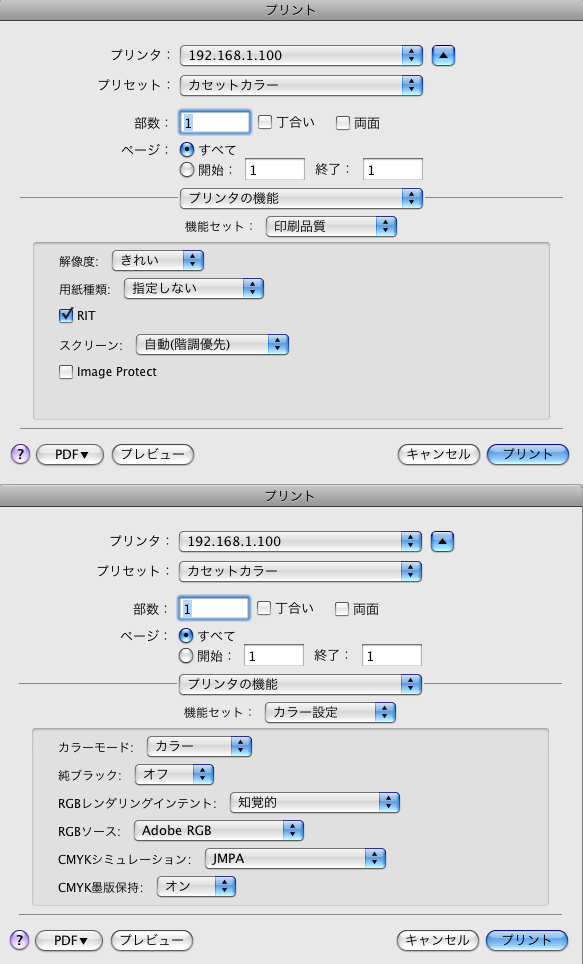Open the スクリーン dropdown showing 自動(階調優先)

[212, 344]
